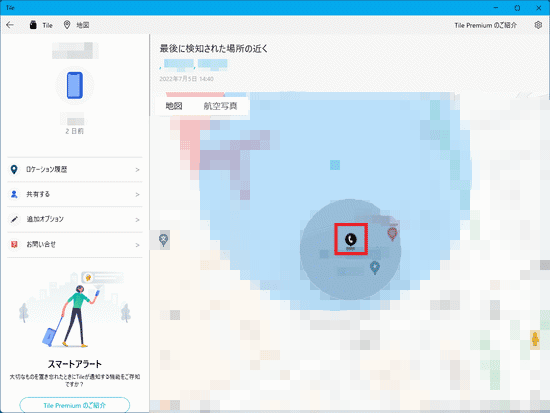Maximize the Tile window
The image size is (550, 413).
coord(517,8)
